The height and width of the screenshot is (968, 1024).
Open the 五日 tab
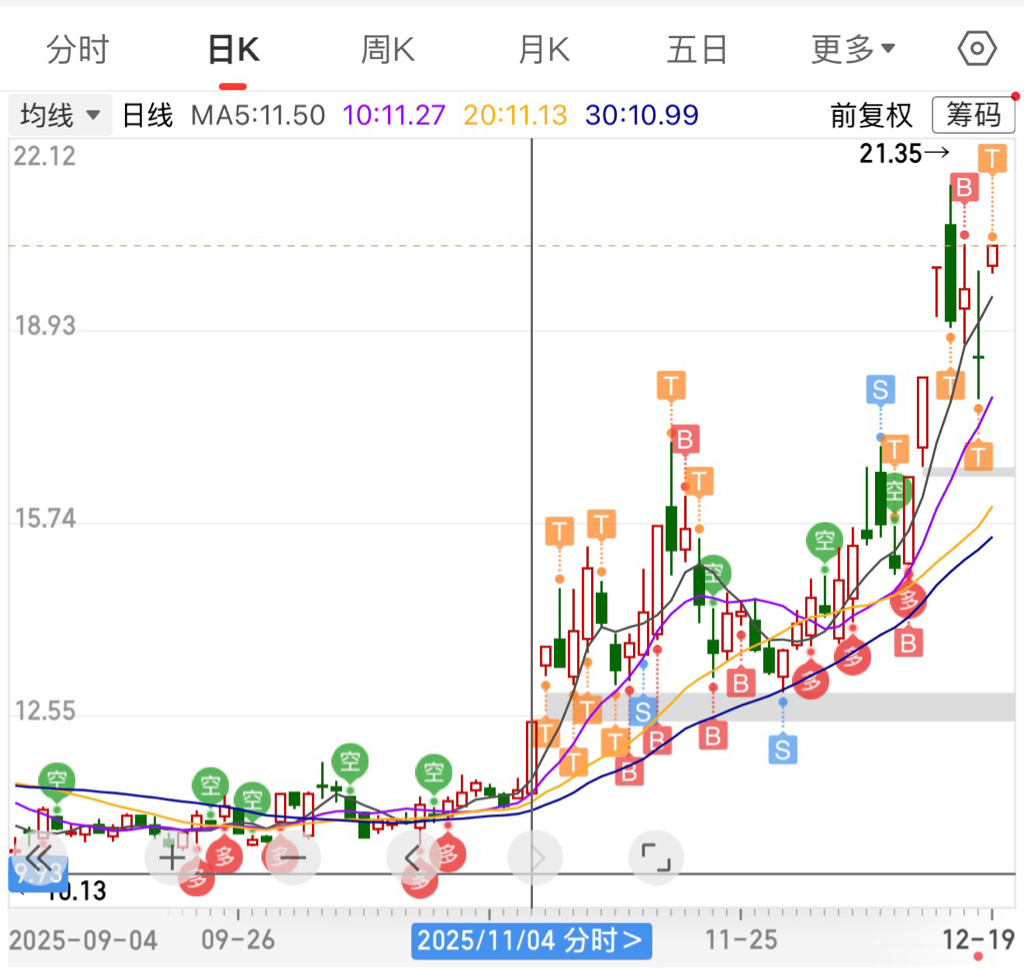[x=697, y=50]
